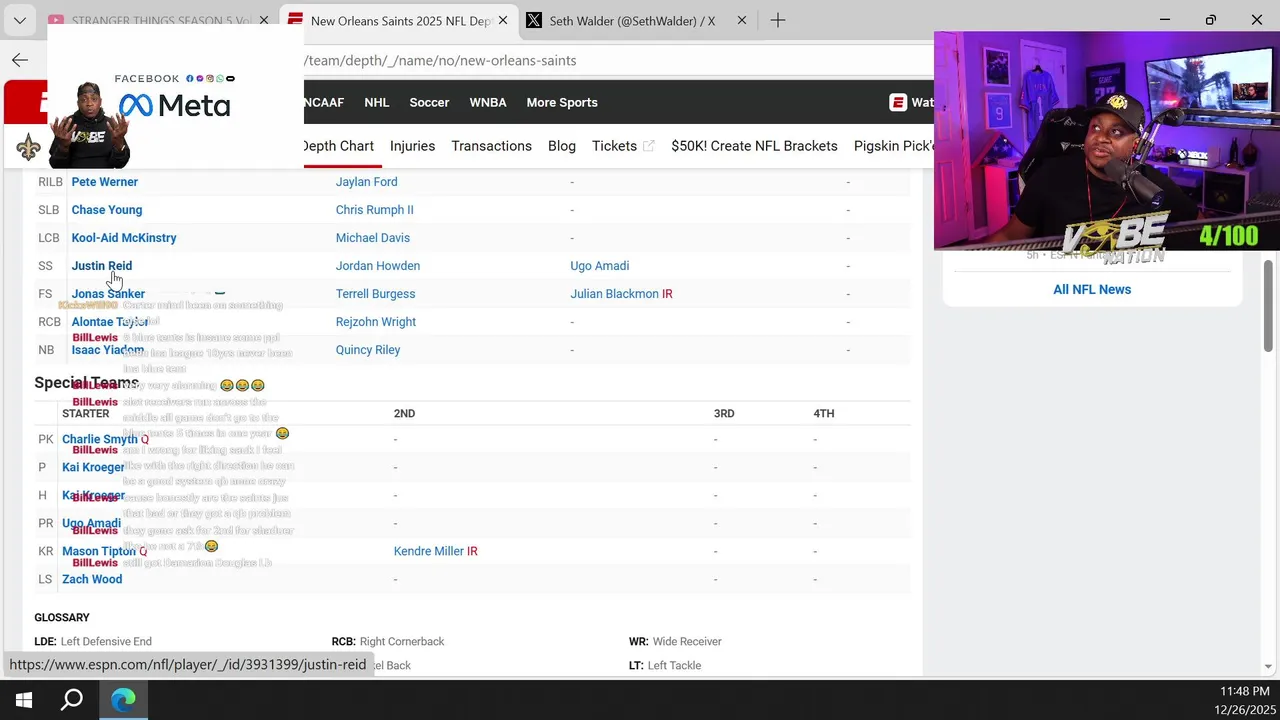1280x720 pixels.
Task: Open taskbar clock and date
Action: [x=1244, y=700]
